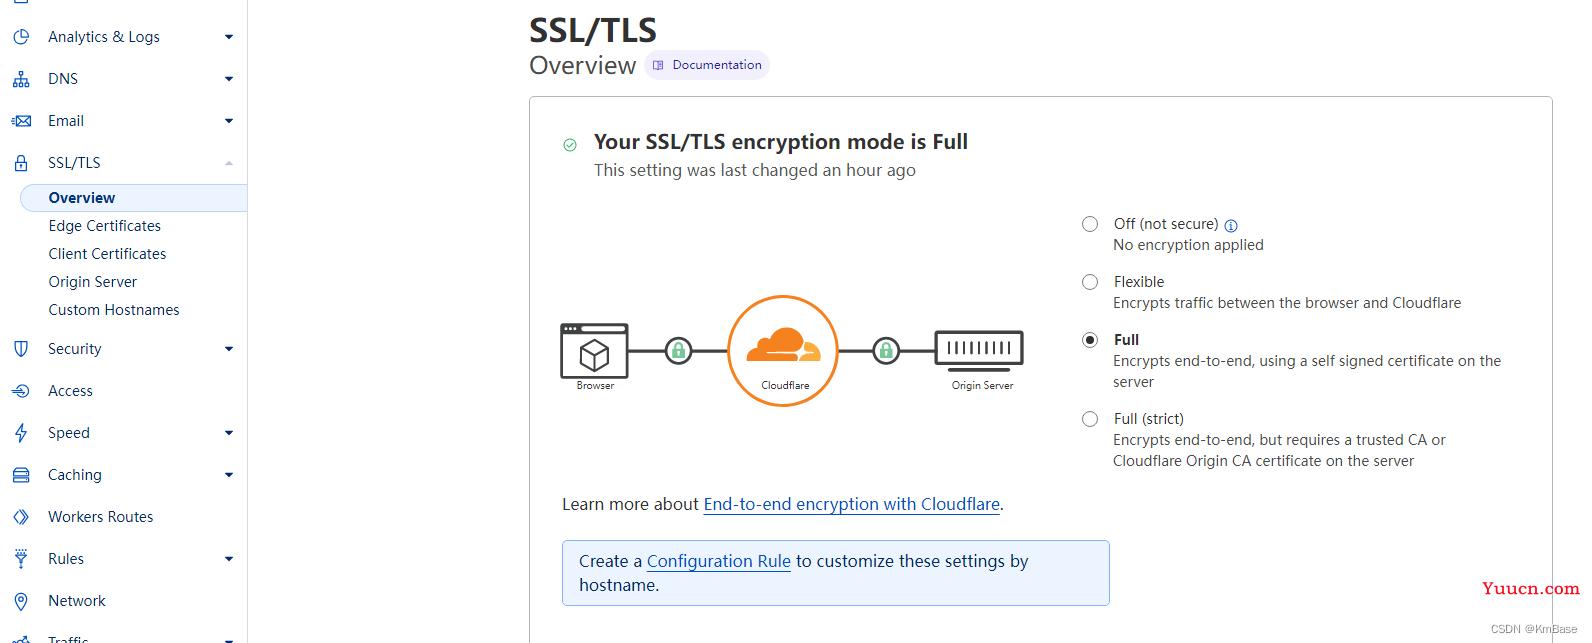Click the Analytics & Logs pie chart icon

click(21, 37)
